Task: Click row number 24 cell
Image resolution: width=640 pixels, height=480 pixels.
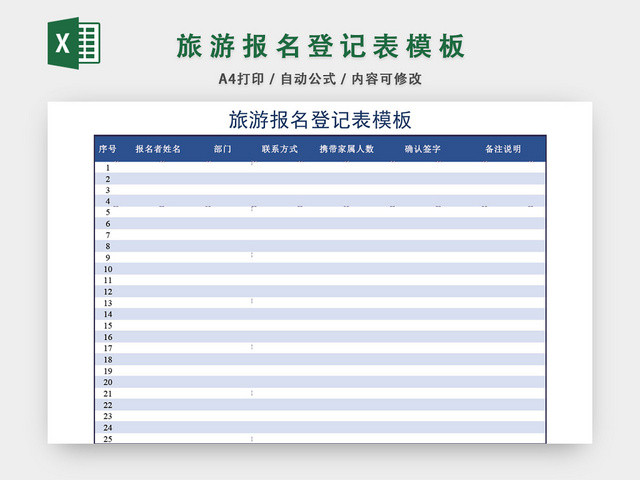Action: (x=108, y=428)
